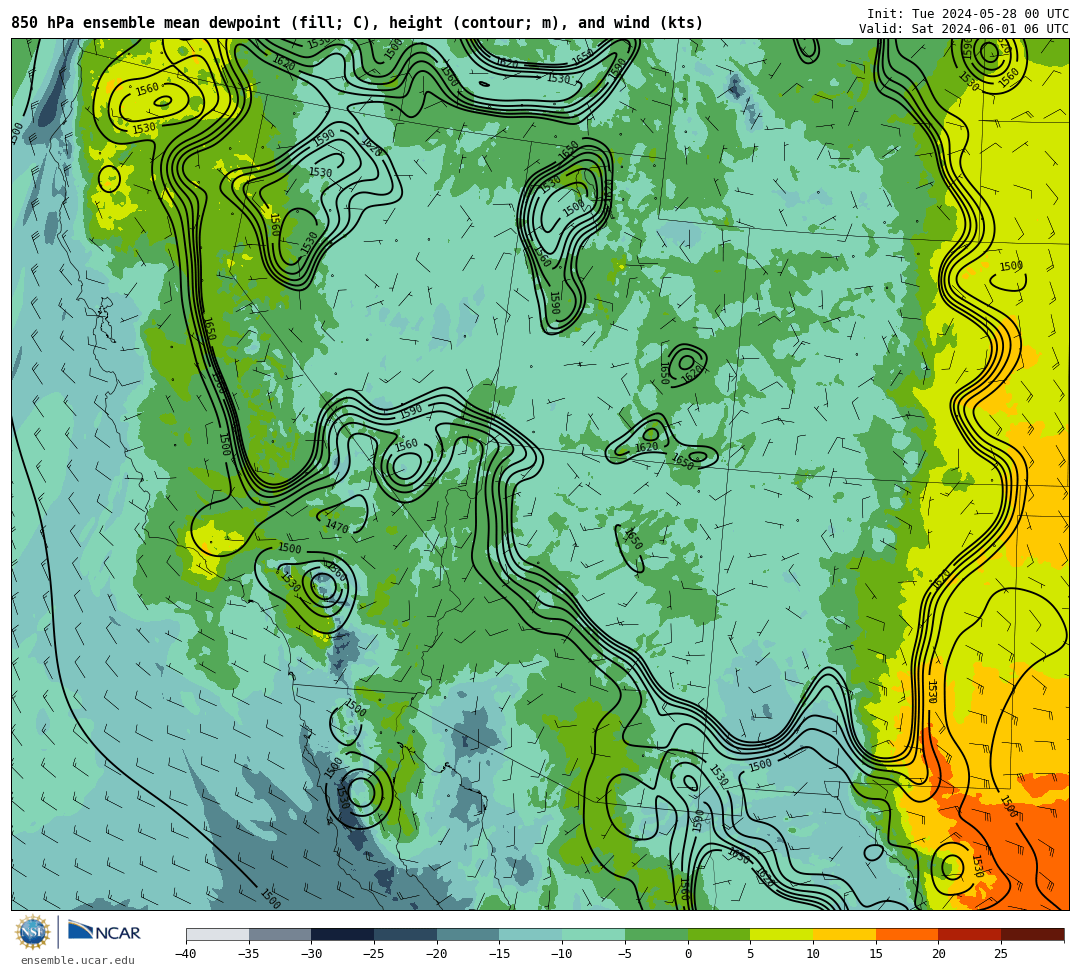The width and height of the screenshot is (1080, 973).
Task: Pick the amber 10 to 15 colorbar swatch
Action: point(844,934)
